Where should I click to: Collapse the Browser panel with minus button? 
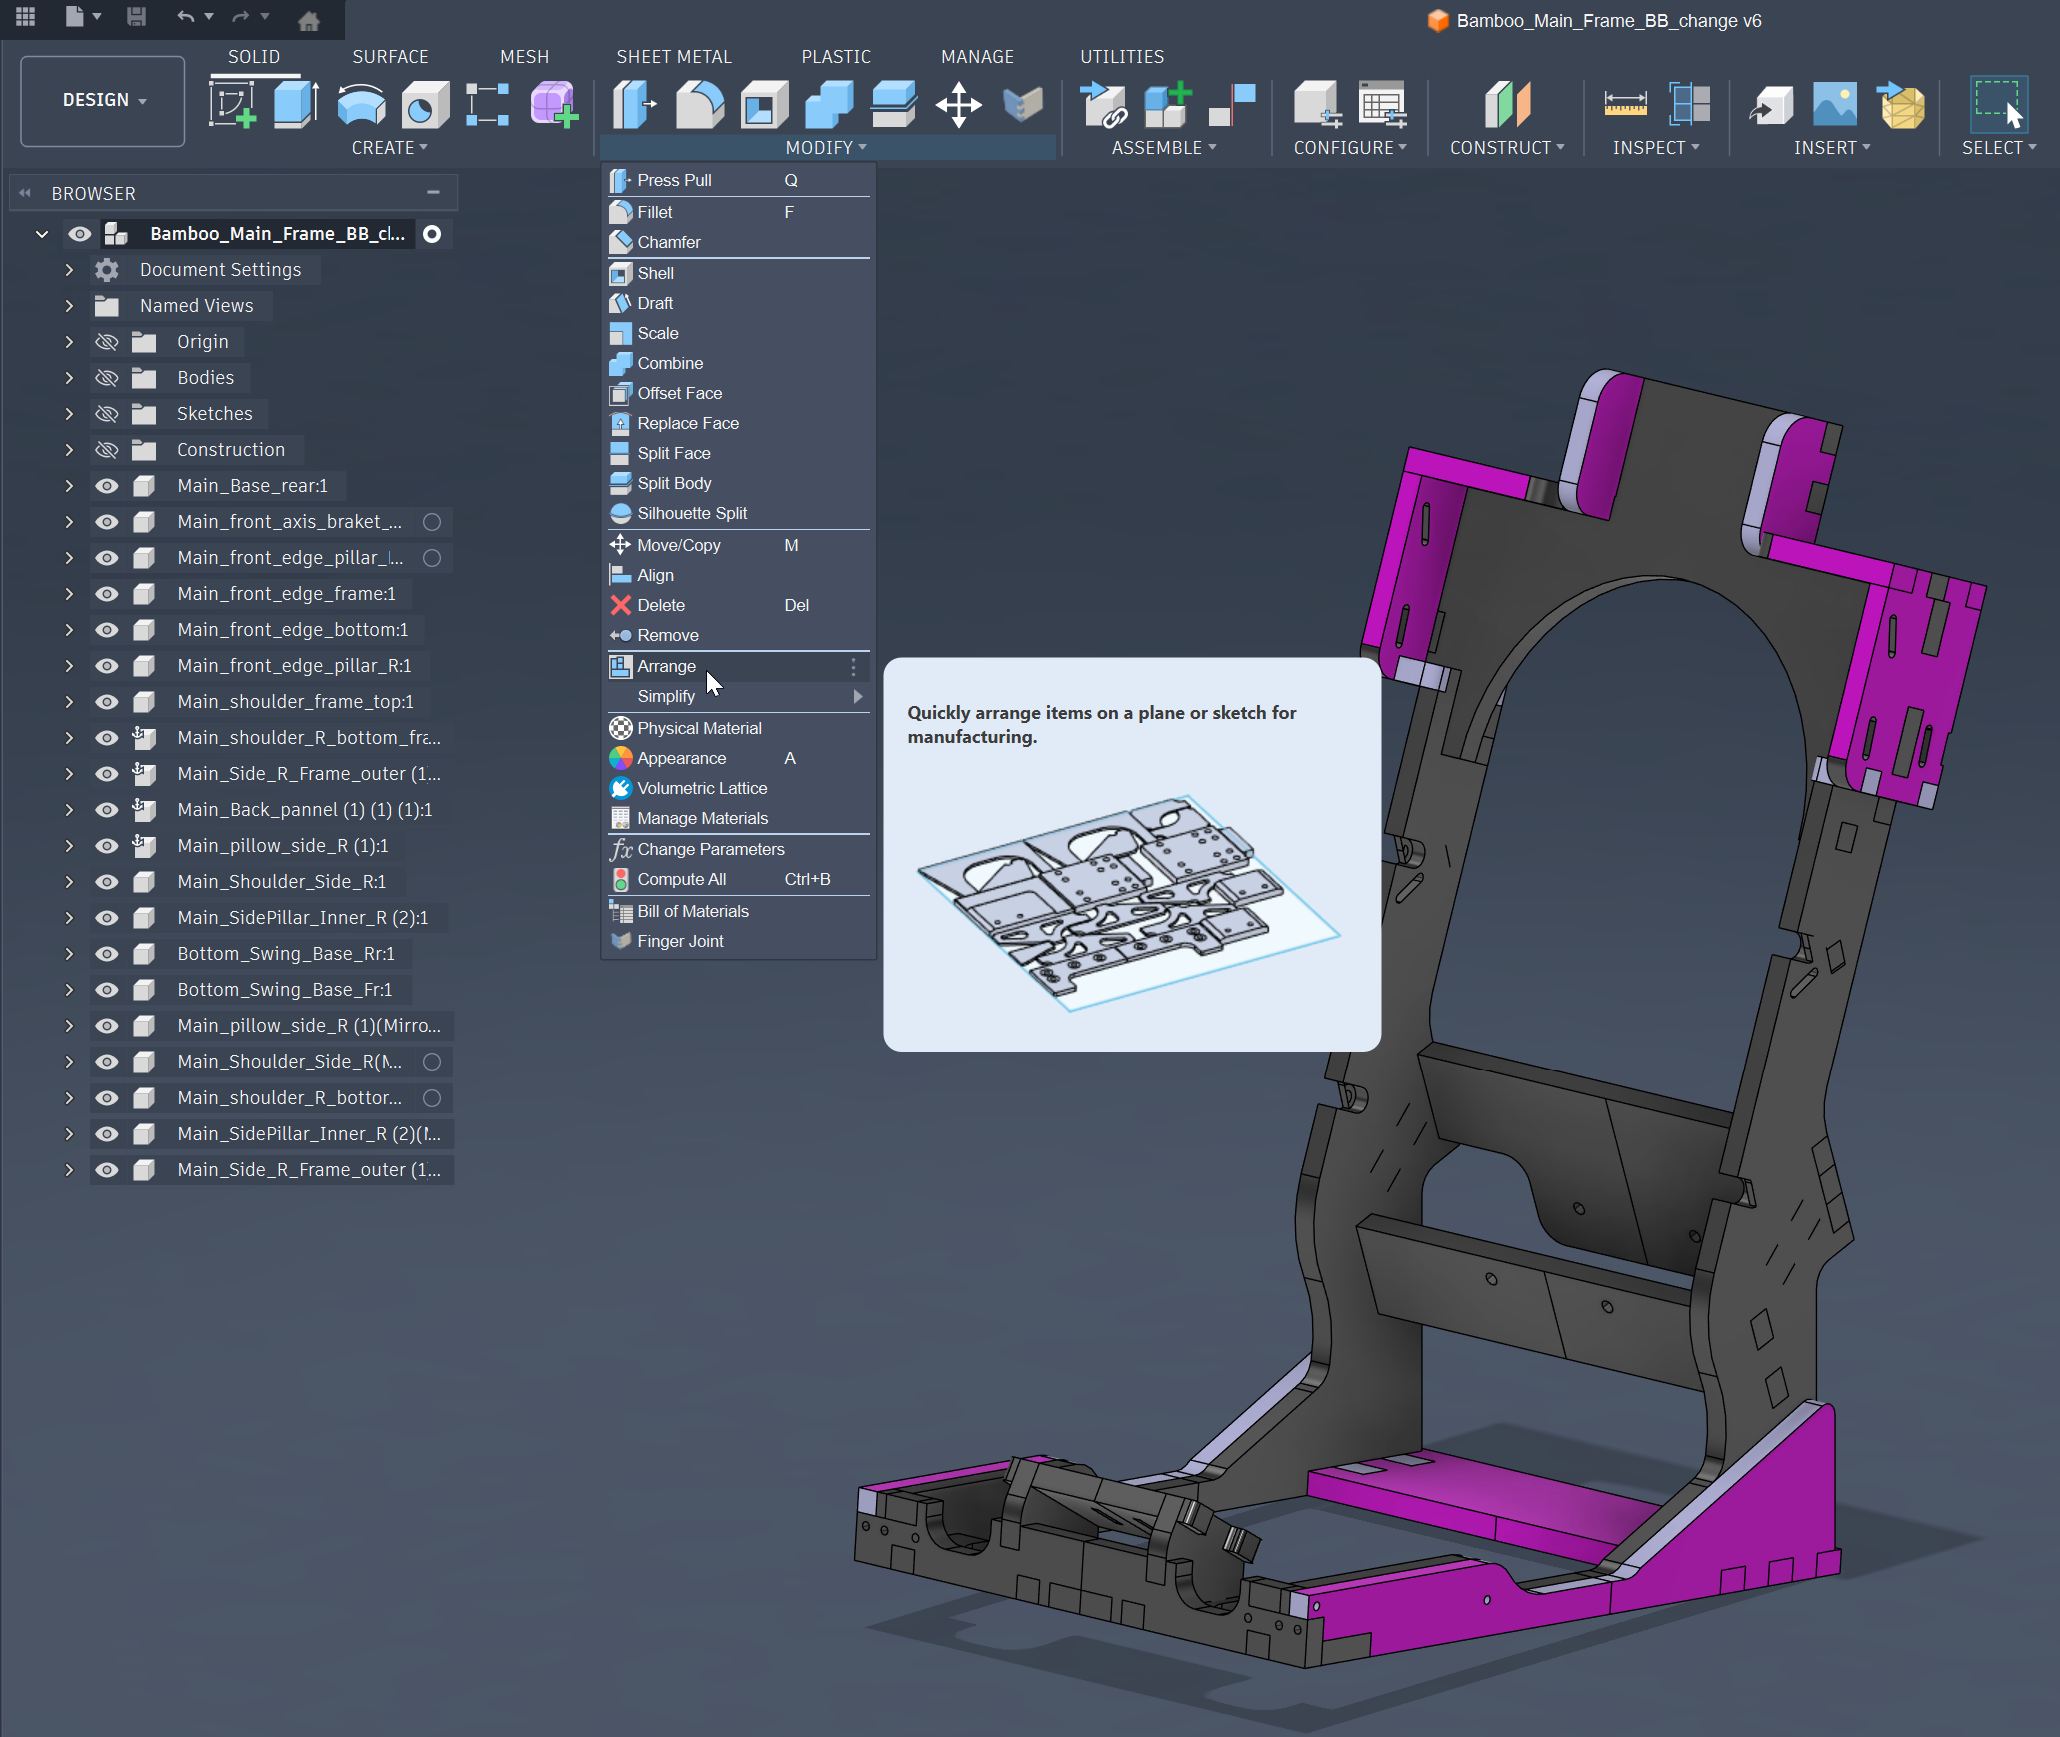click(x=433, y=193)
